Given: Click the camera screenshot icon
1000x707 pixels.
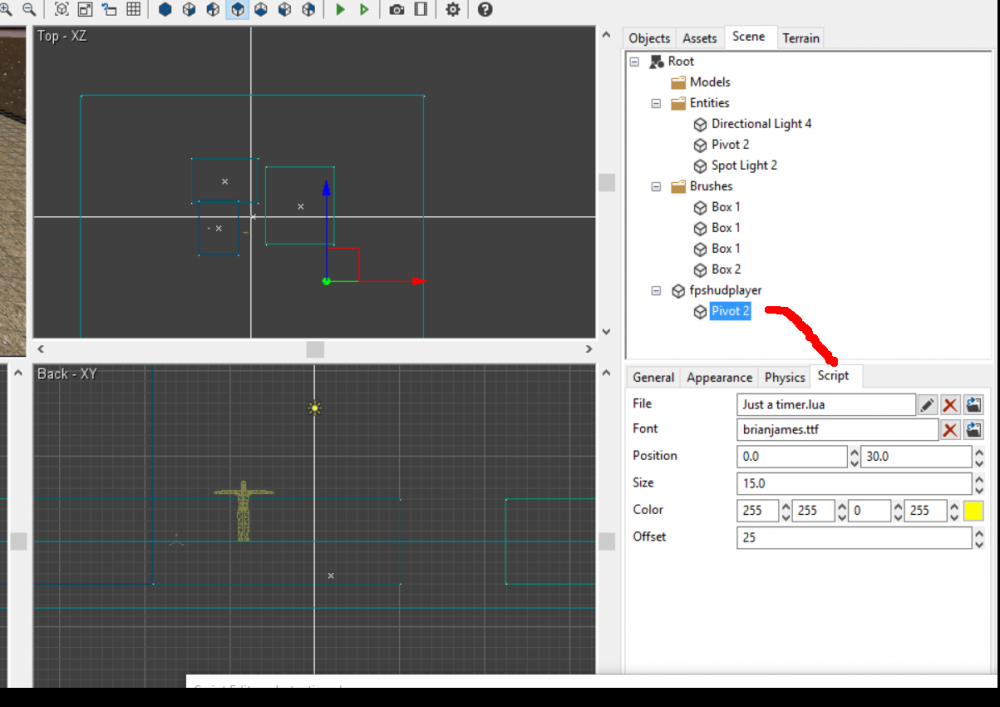Looking at the screenshot, I should [x=397, y=9].
